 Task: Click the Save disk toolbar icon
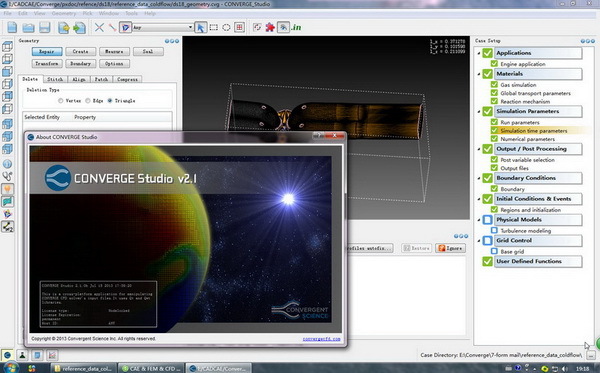tap(45, 28)
